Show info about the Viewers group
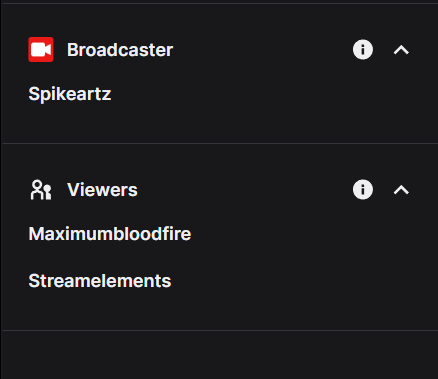438x379 pixels. click(x=363, y=190)
